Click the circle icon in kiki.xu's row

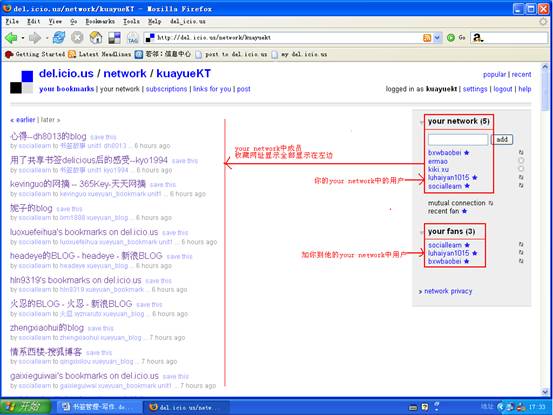point(521,169)
